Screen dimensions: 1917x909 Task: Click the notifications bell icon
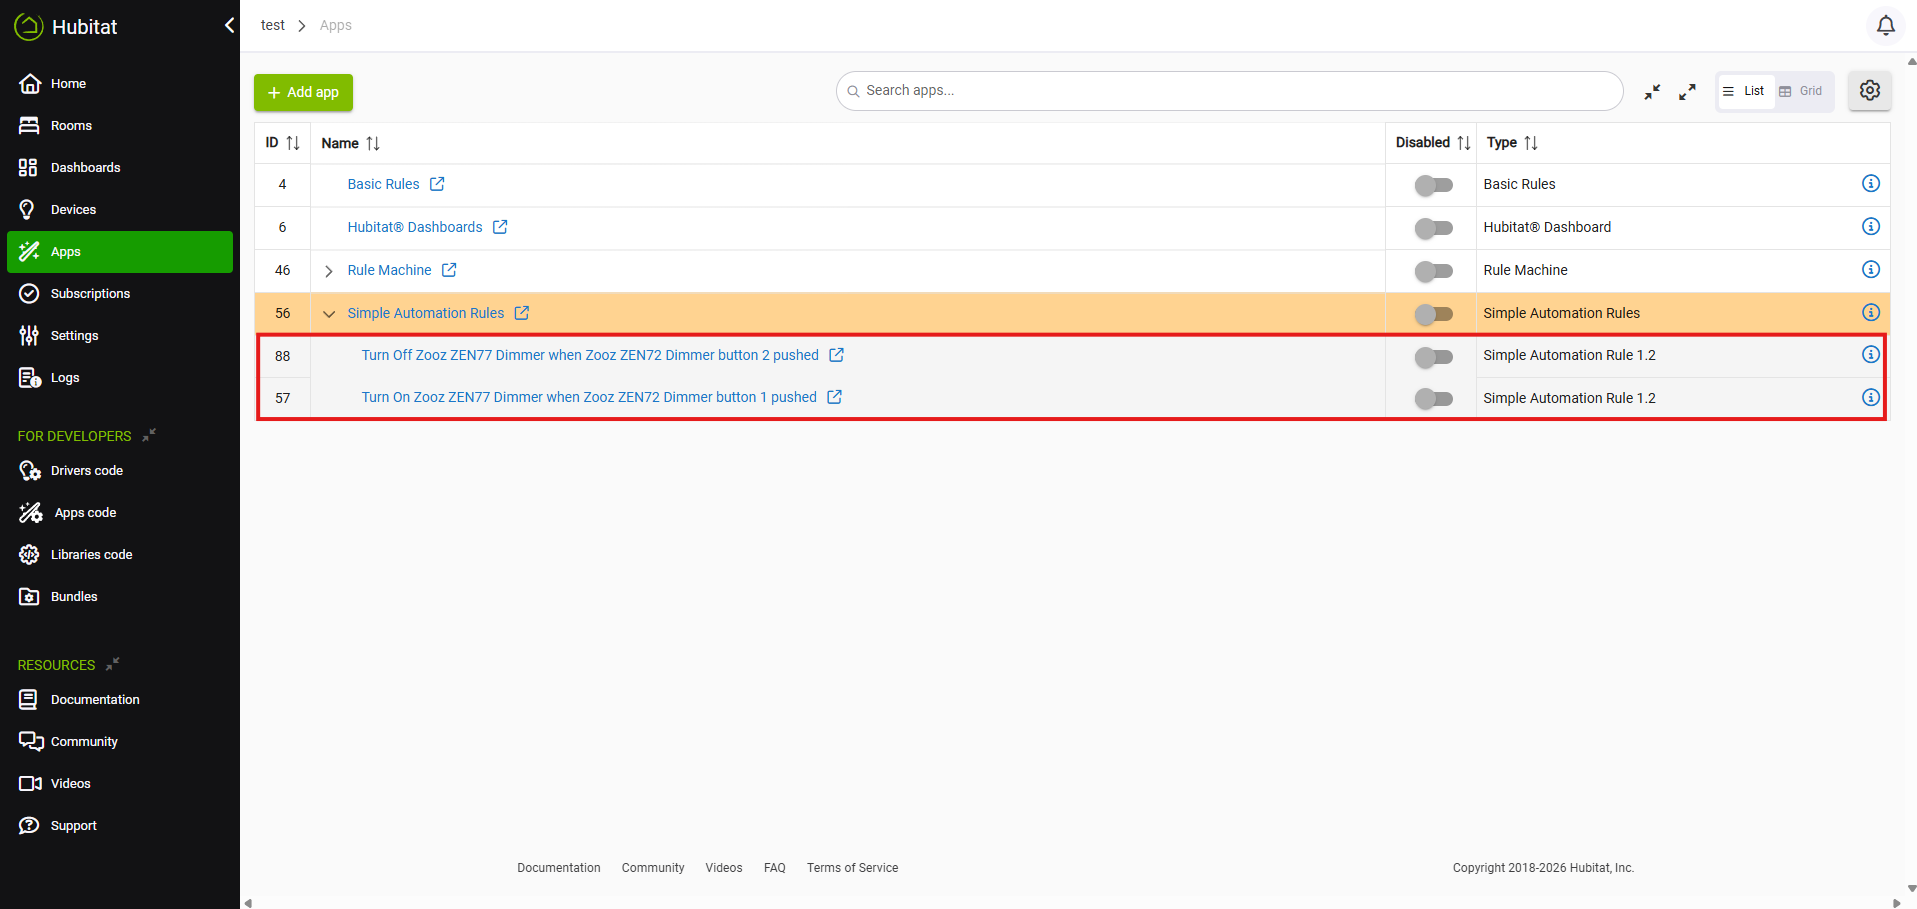point(1885,26)
